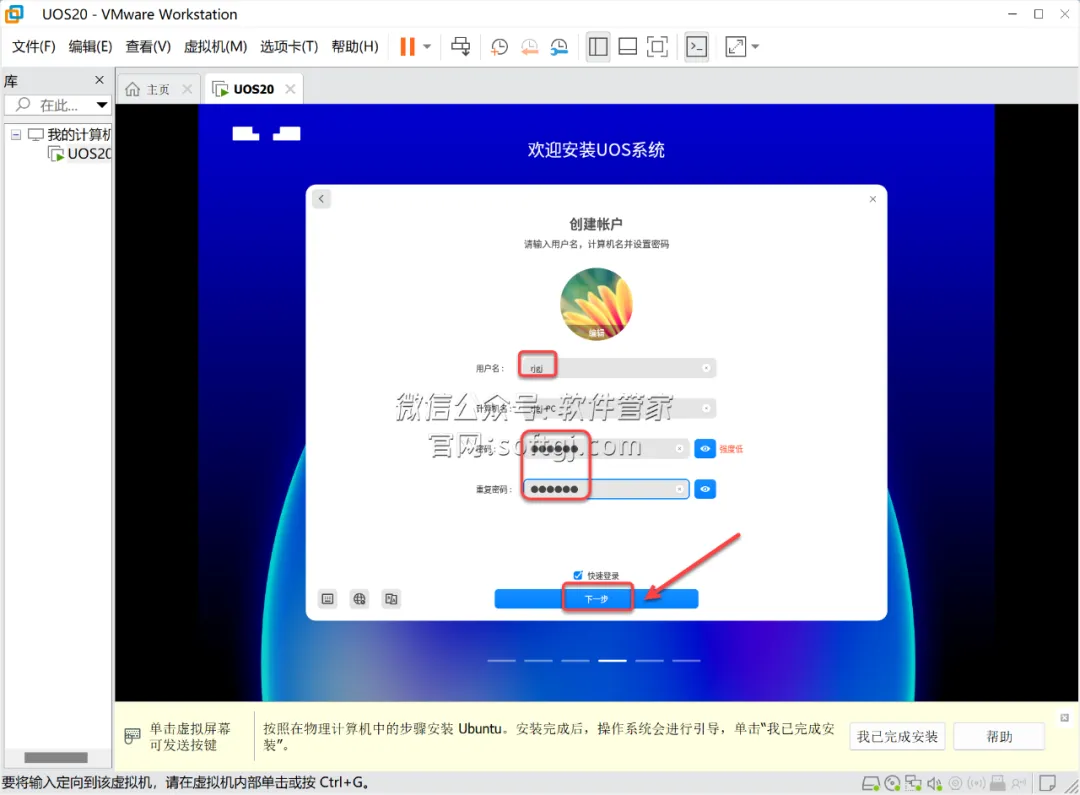The height and width of the screenshot is (795, 1080).
Task: Show the 重复密码 field characters
Action: (x=705, y=489)
